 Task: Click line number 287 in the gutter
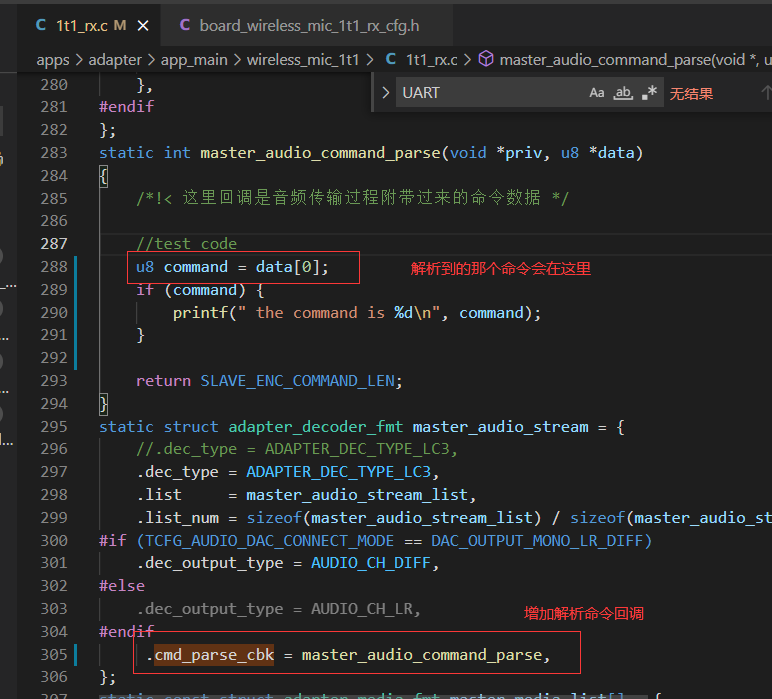pos(54,244)
